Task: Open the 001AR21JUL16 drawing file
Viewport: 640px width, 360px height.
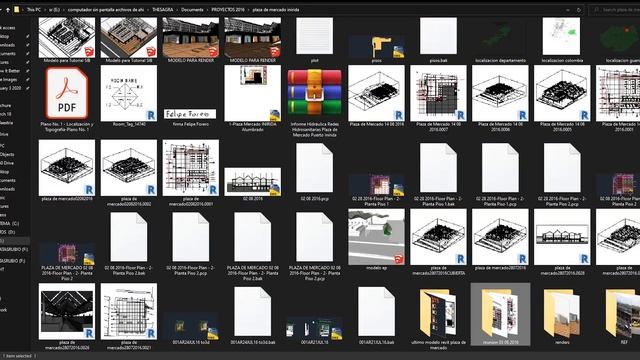Action: 314,328
